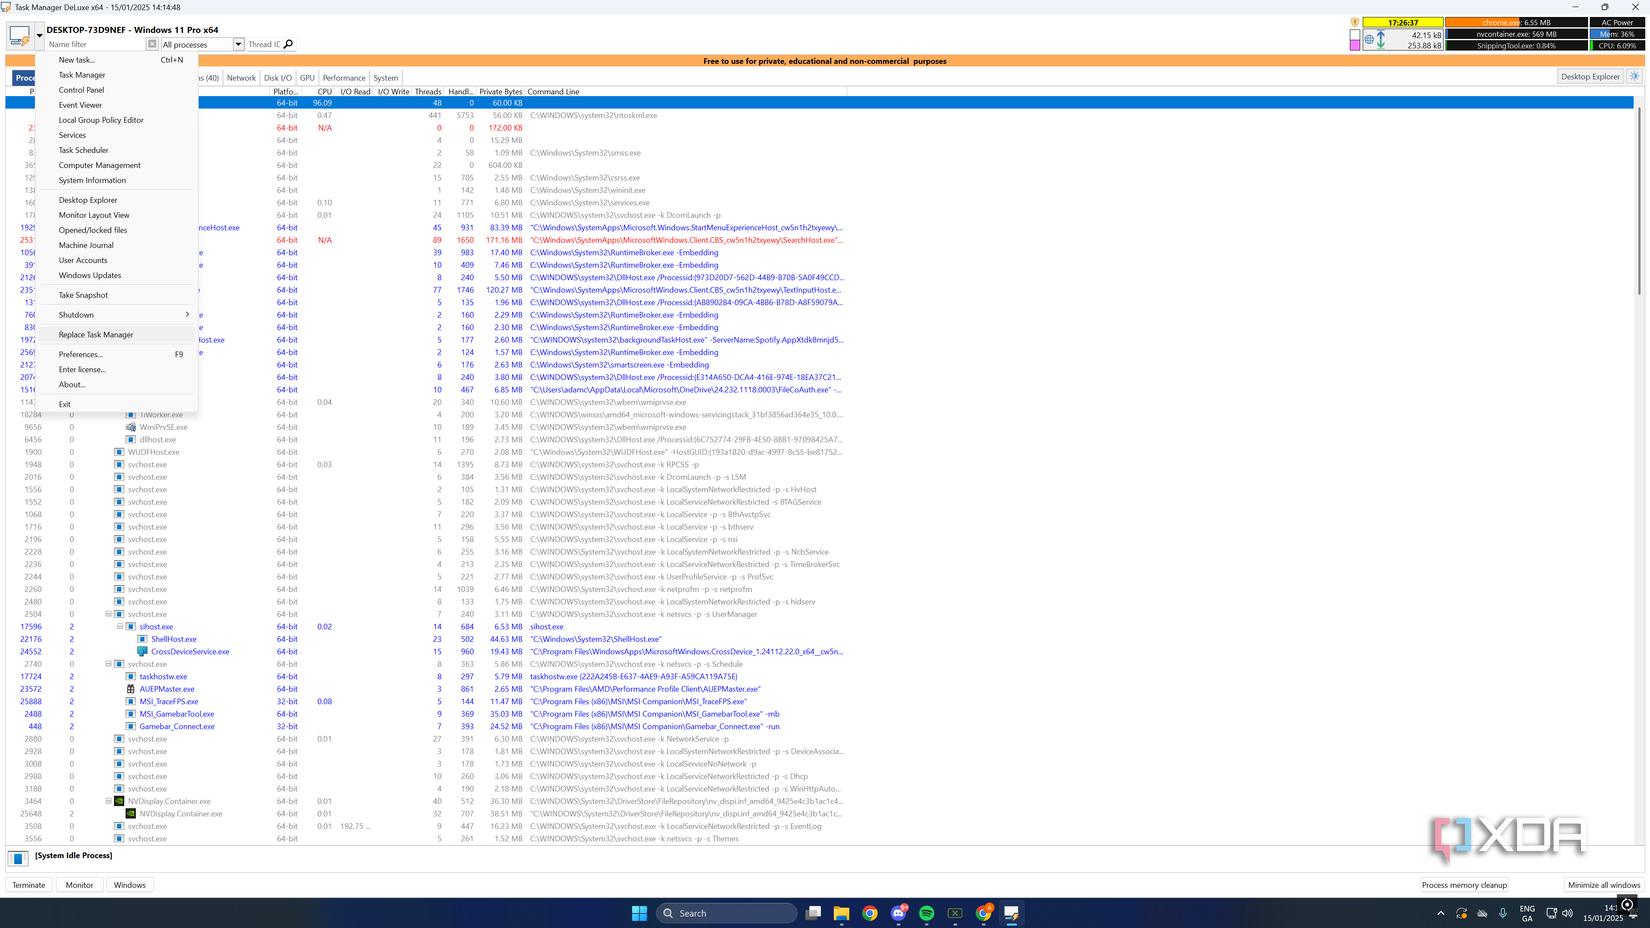Click the yellow uptime clock display
1650x928 pixels.
click(x=1403, y=22)
